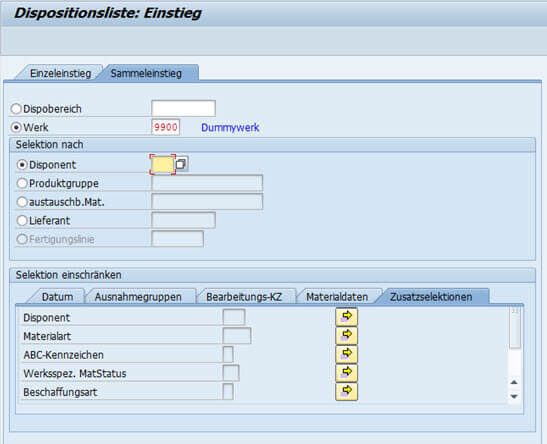Open multiple selection arrow for Materialart row
The width and height of the screenshot is (547, 444).
pyautogui.click(x=346, y=336)
